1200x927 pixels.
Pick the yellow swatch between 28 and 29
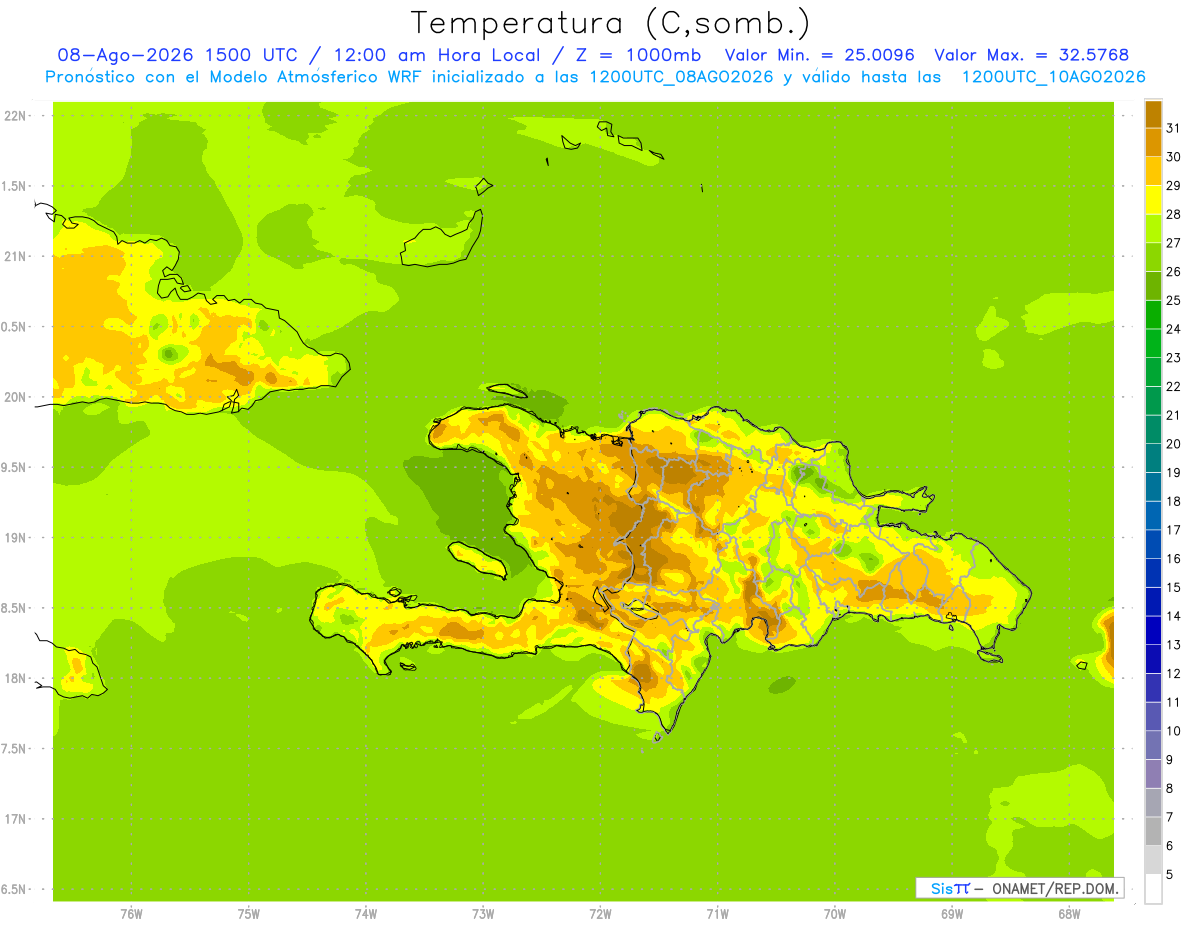1153,200
